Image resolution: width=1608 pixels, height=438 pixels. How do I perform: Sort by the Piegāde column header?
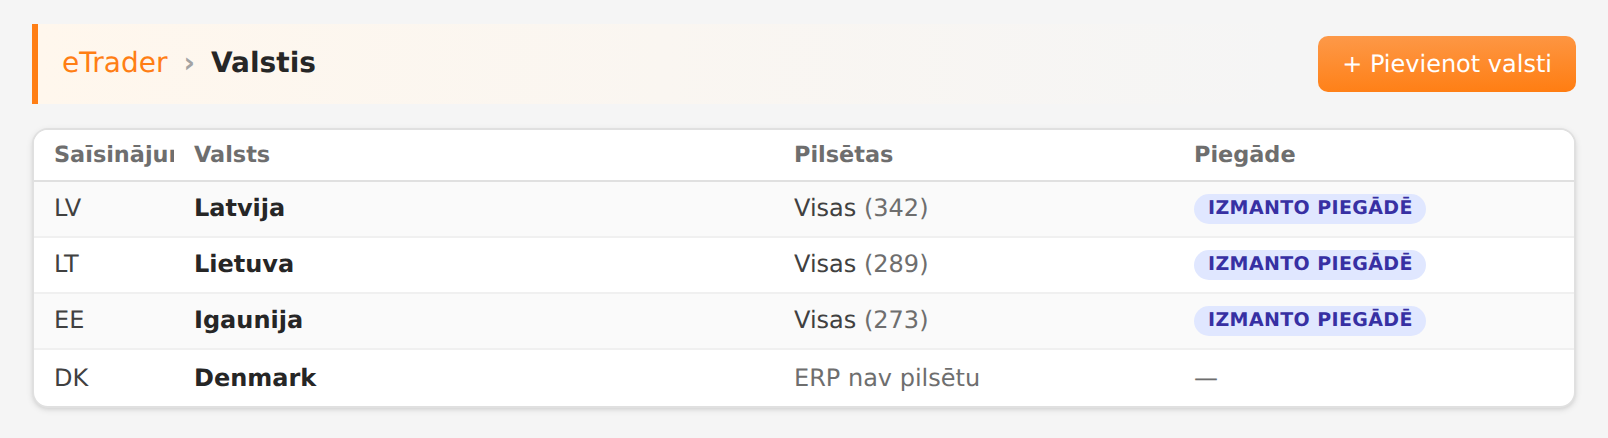point(1244,154)
